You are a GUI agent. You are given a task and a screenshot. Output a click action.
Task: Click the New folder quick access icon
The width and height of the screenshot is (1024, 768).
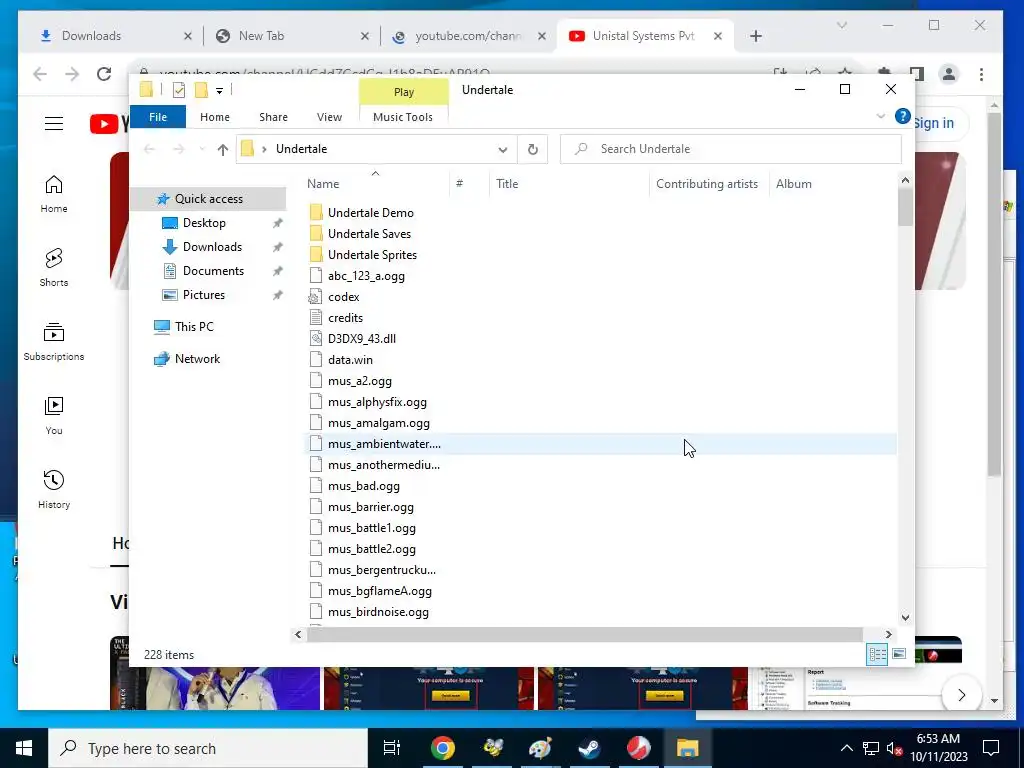pos(201,90)
